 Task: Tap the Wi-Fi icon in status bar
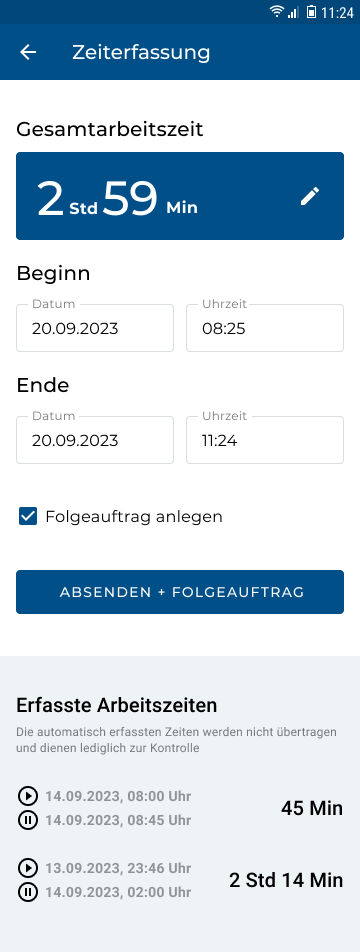coord(277,12)
